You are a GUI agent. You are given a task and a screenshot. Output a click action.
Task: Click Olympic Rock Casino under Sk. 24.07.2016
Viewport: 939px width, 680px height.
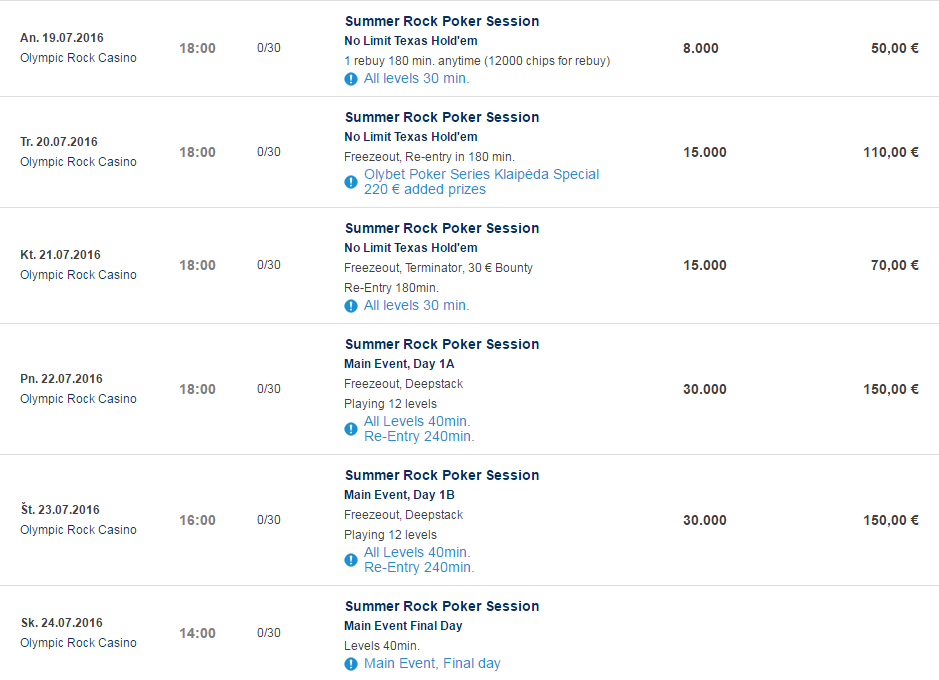pyautogui.click(x=78, y=643)
